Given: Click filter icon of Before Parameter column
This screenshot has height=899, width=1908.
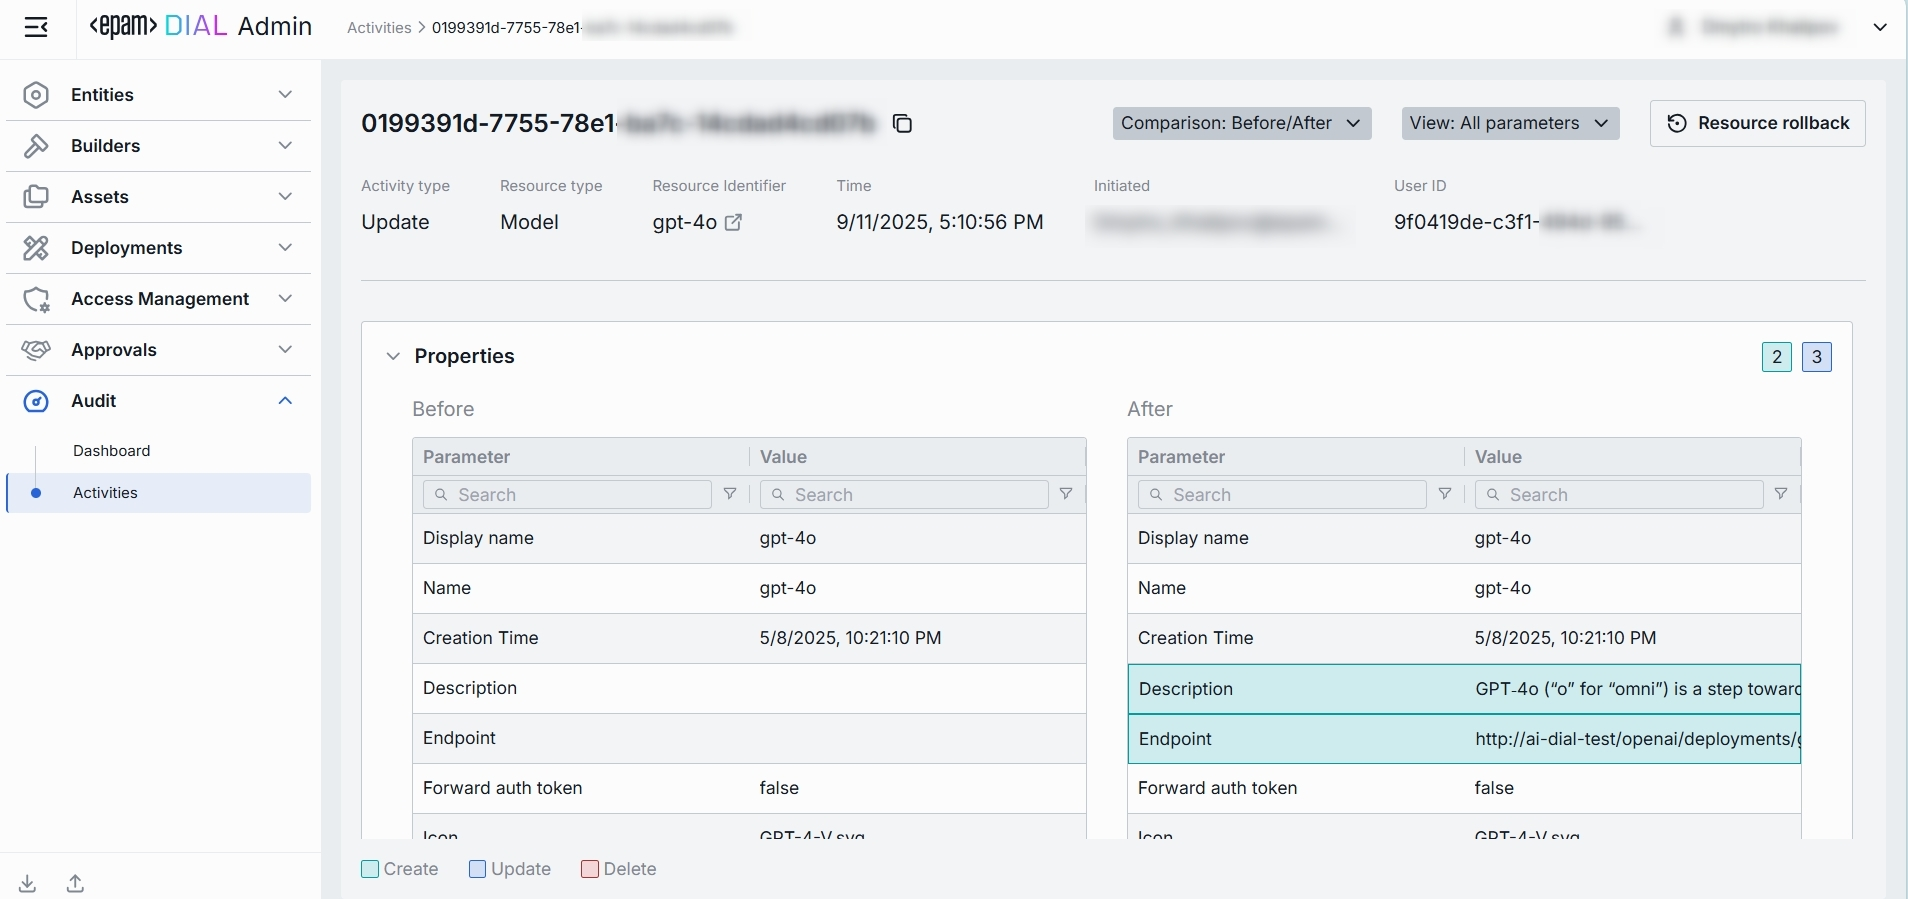Looking at the screenshot, I should [x=730, y=494].
